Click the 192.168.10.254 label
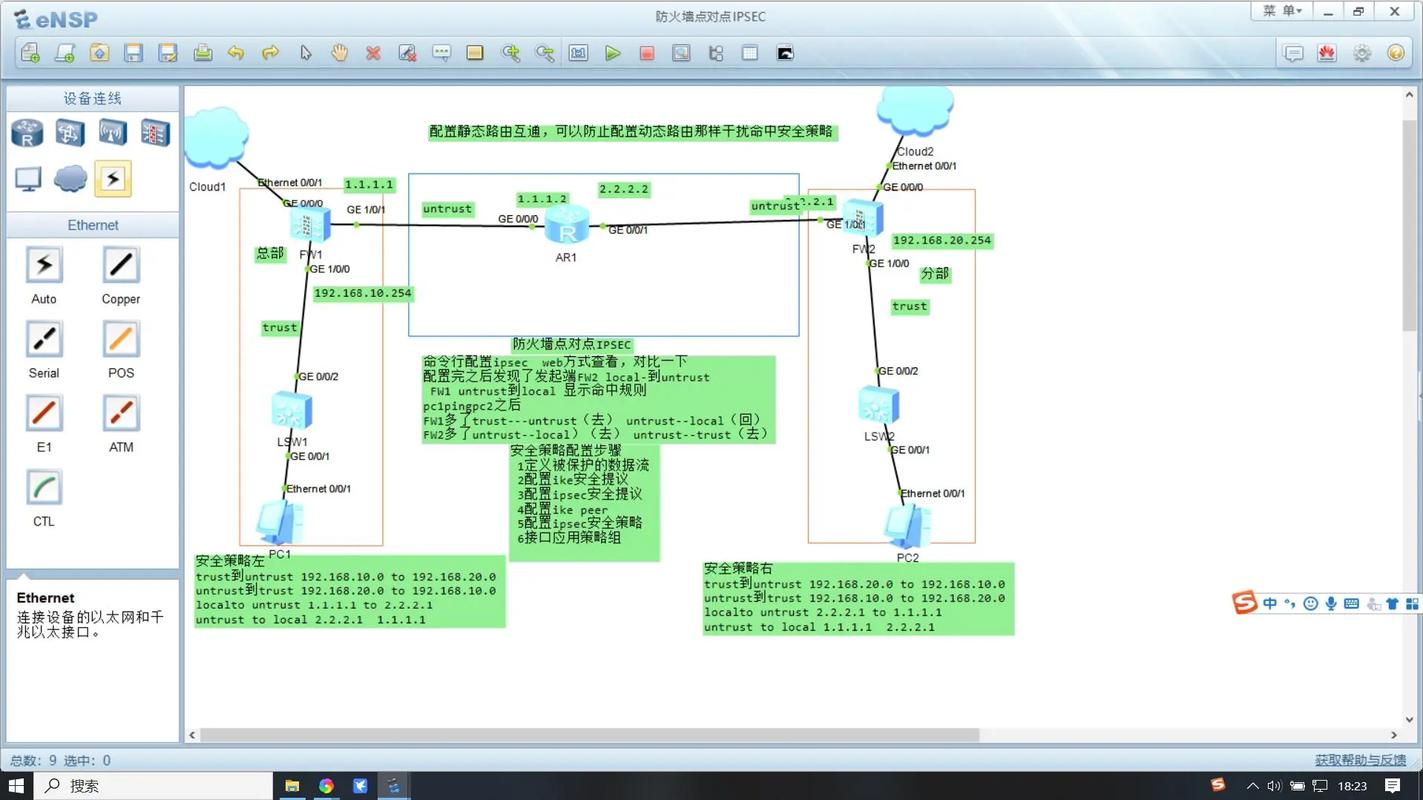The width and height of the screenshot is (1423, 800). [363, 294]
